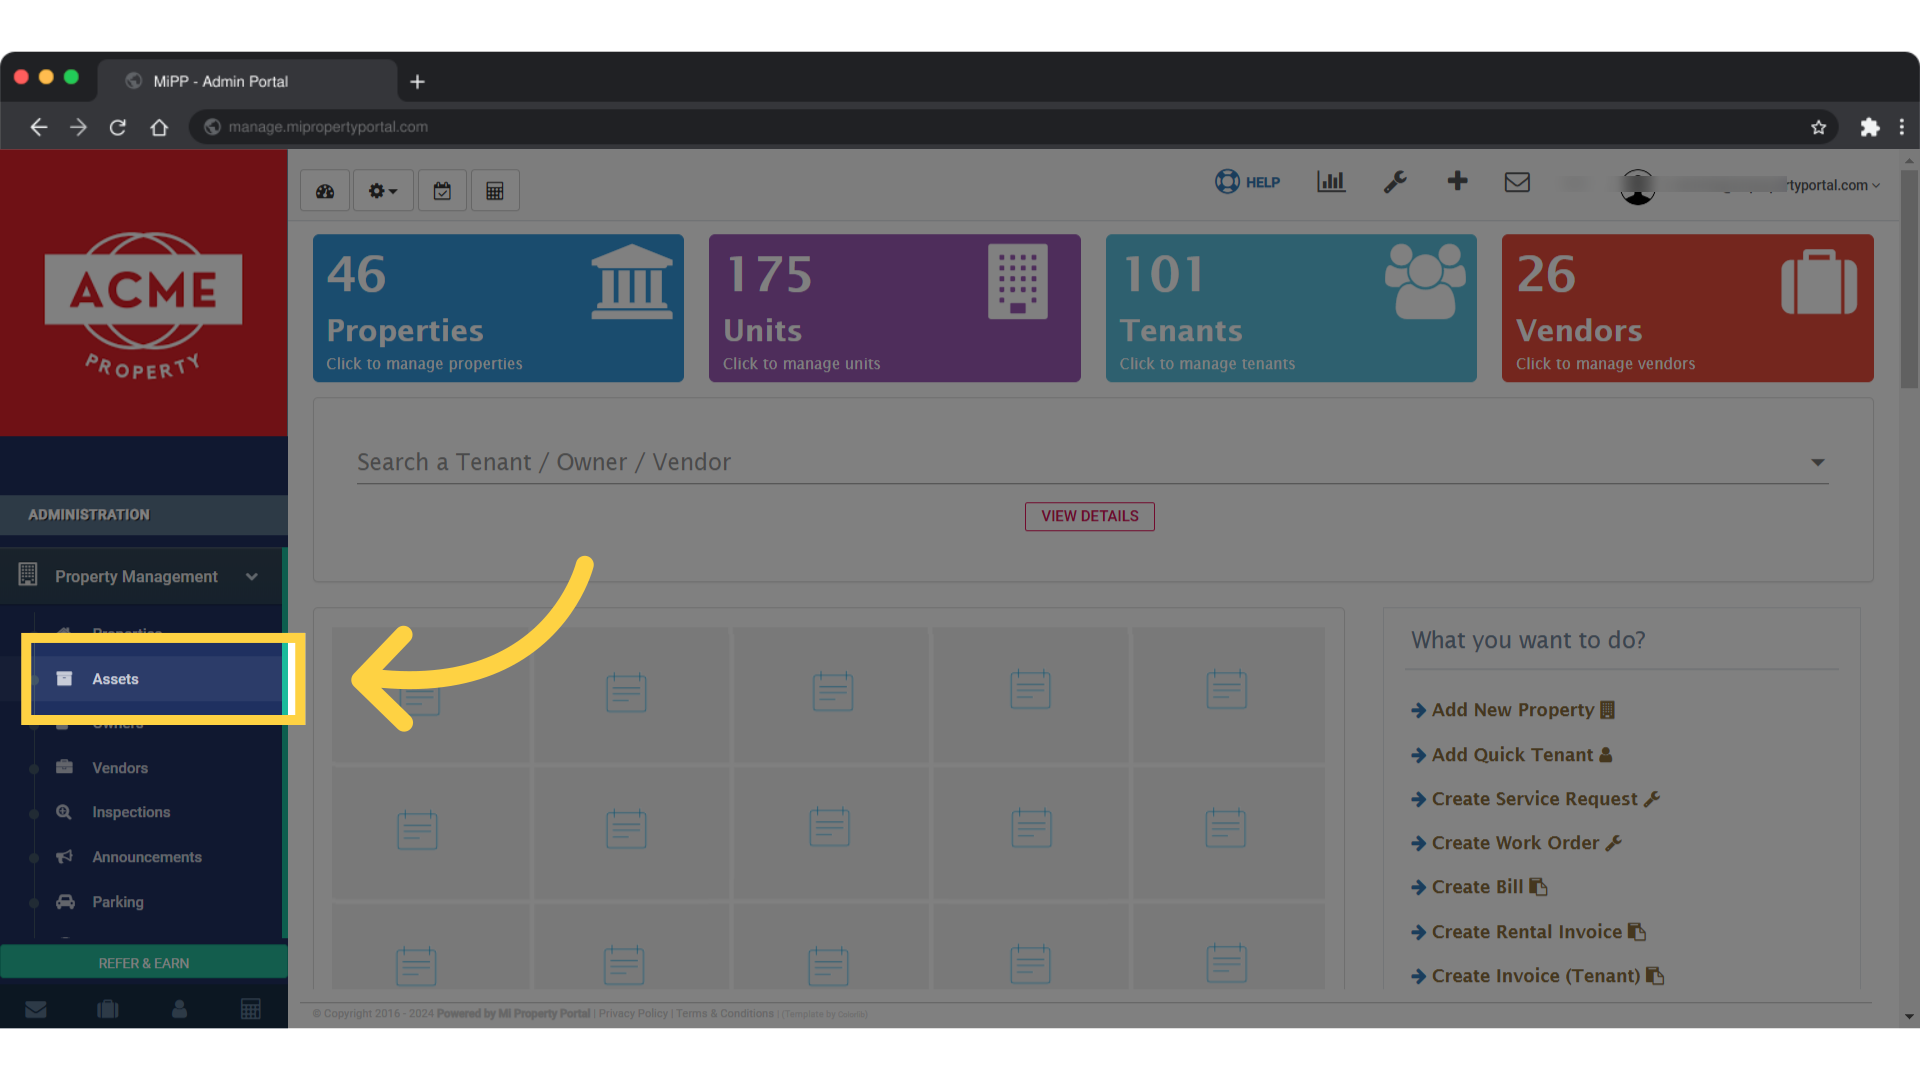Click the plus icon to add new item
The image size is (1920, 1080).
click(1457, 182)
